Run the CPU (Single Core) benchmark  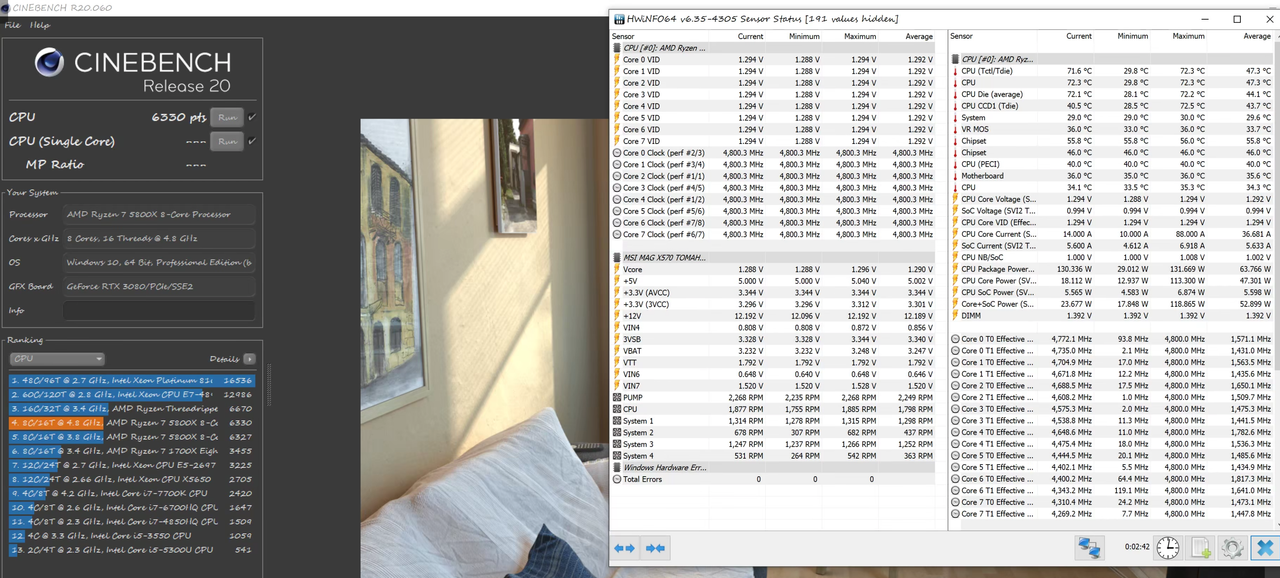click(227, 141)
